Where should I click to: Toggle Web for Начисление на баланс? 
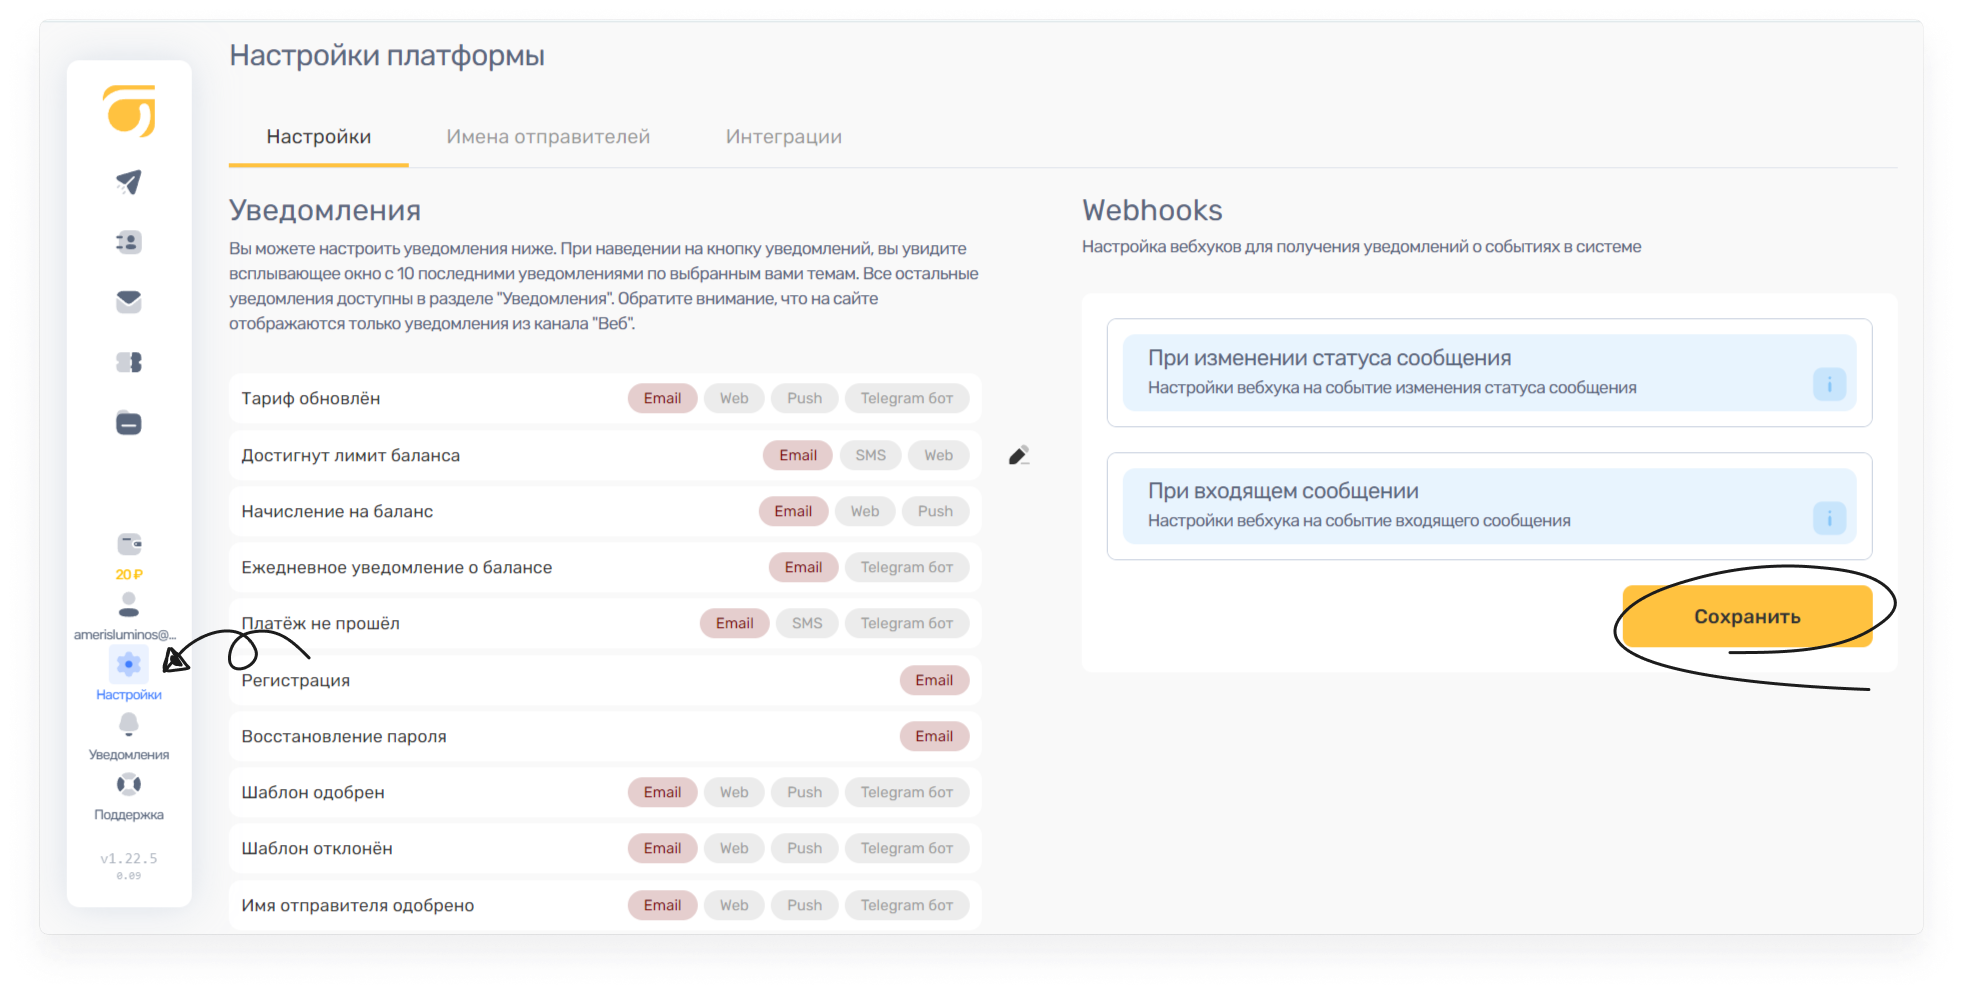click(x=865, y=511)
